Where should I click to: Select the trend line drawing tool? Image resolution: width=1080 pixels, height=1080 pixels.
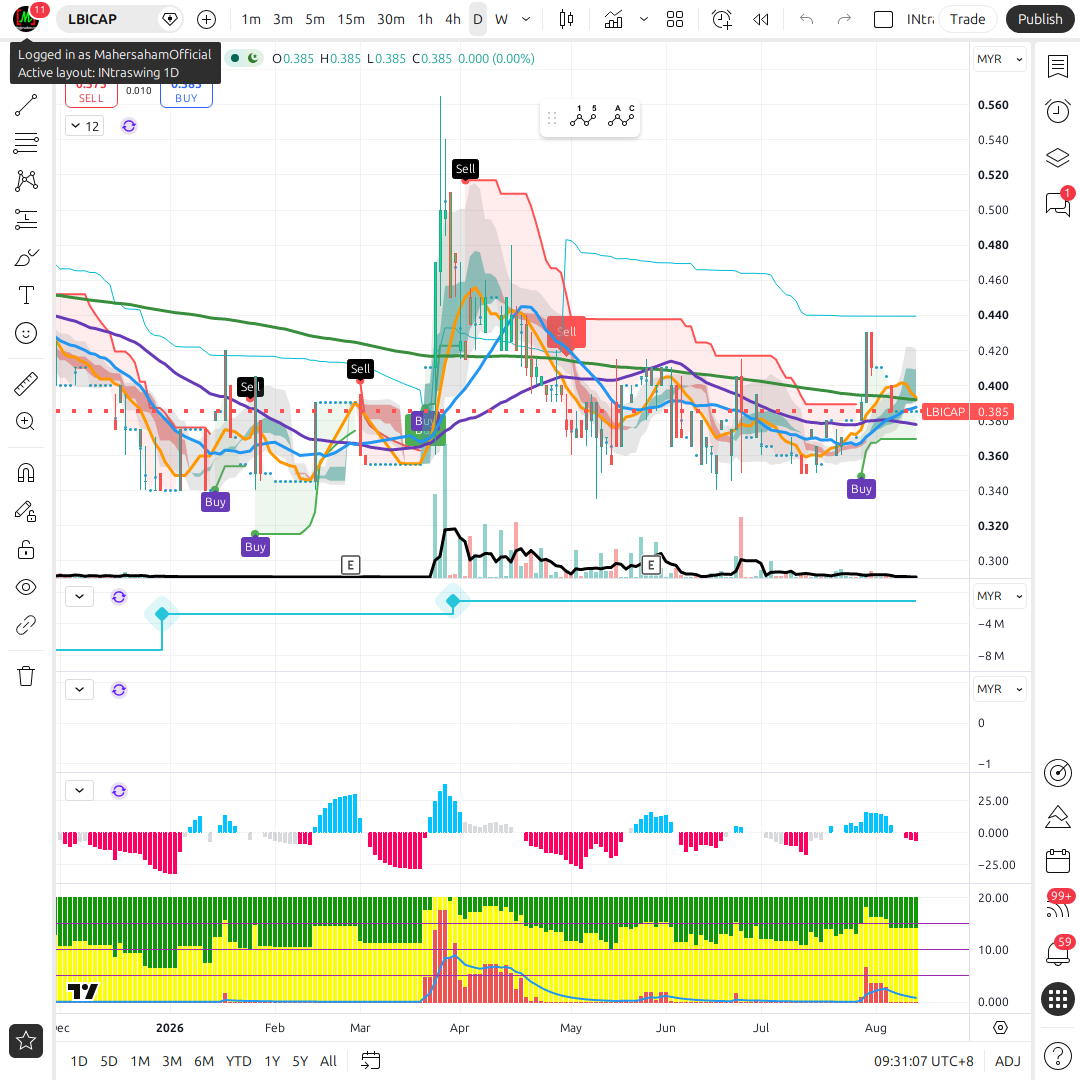click(26, 105)
